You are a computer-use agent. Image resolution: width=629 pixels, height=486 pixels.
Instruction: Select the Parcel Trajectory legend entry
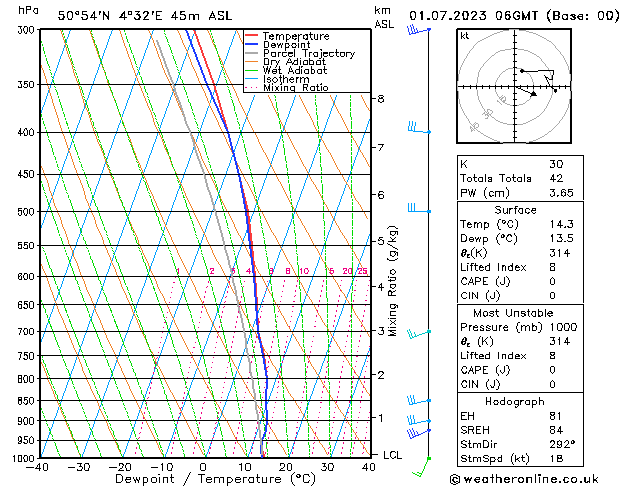308,54
